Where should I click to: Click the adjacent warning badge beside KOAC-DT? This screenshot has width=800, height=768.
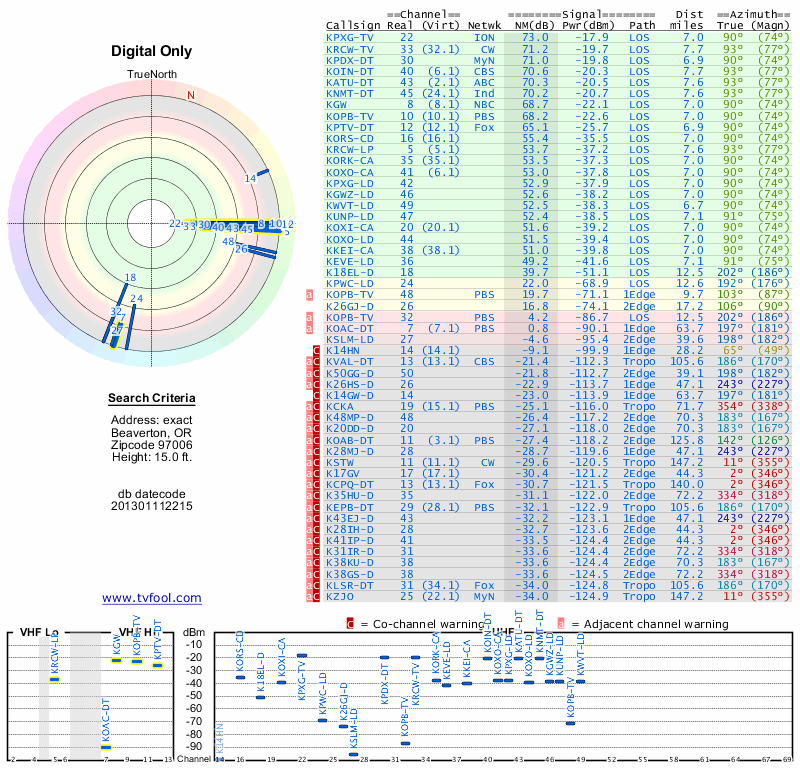[309, 328]
